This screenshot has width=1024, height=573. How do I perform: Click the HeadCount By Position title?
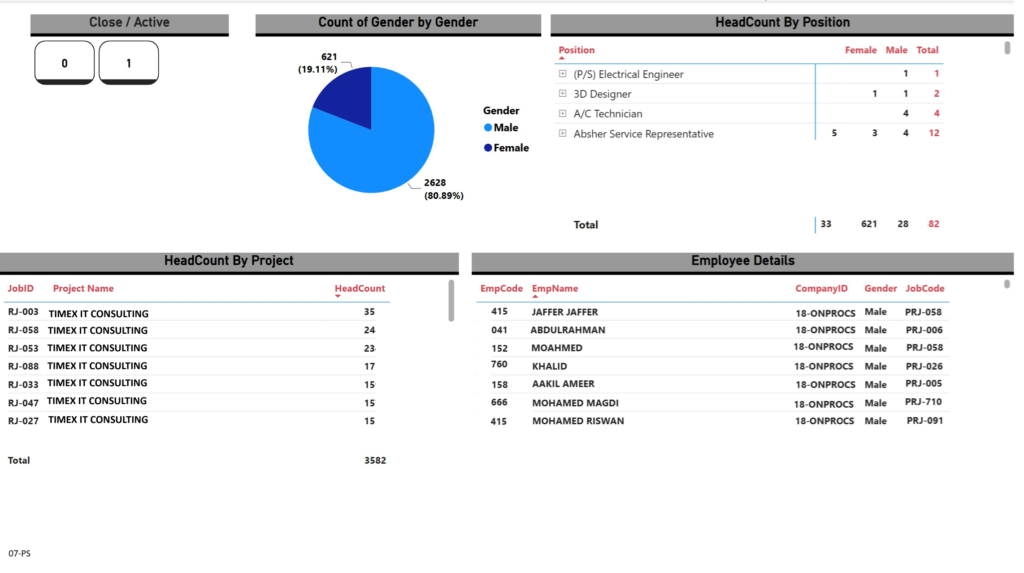point(782,22)
